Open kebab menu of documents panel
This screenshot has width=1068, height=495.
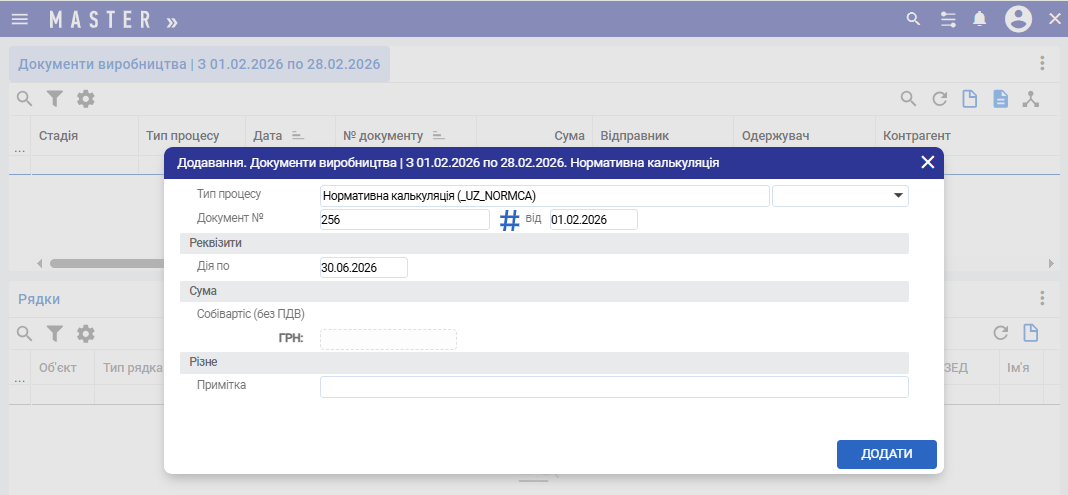[x=1042, y=63]
